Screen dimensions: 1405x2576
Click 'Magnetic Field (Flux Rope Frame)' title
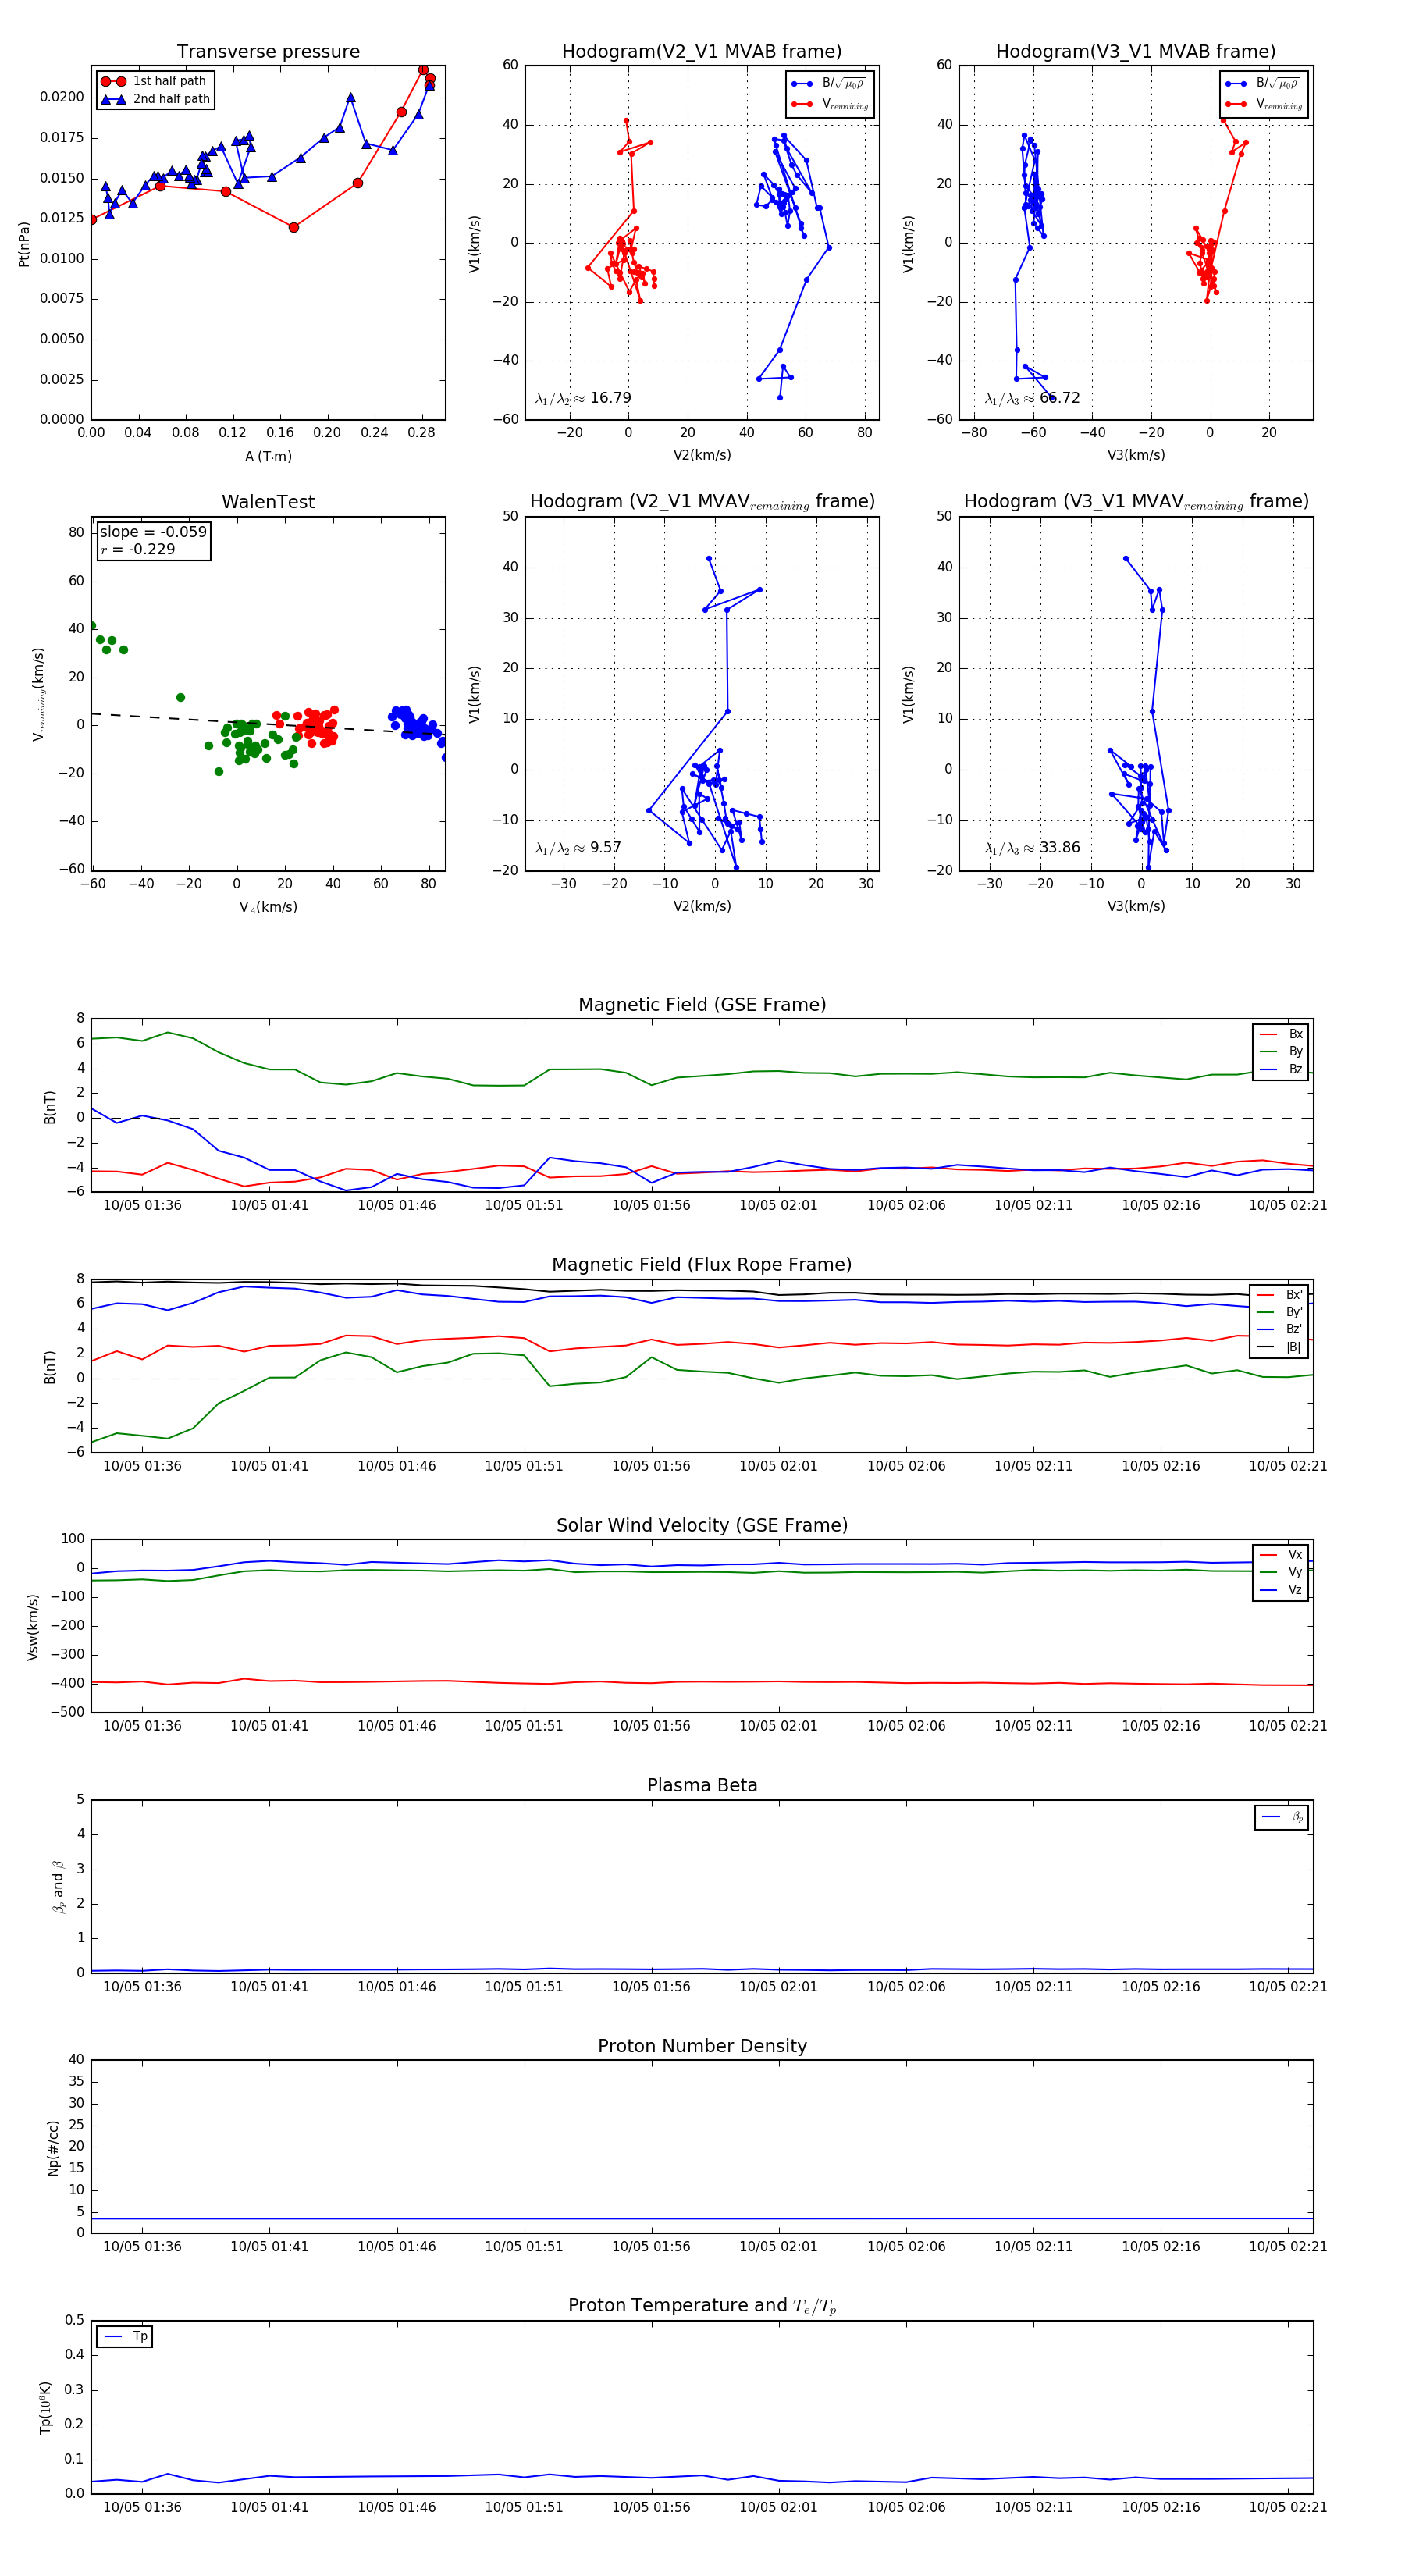(702, 1265)
